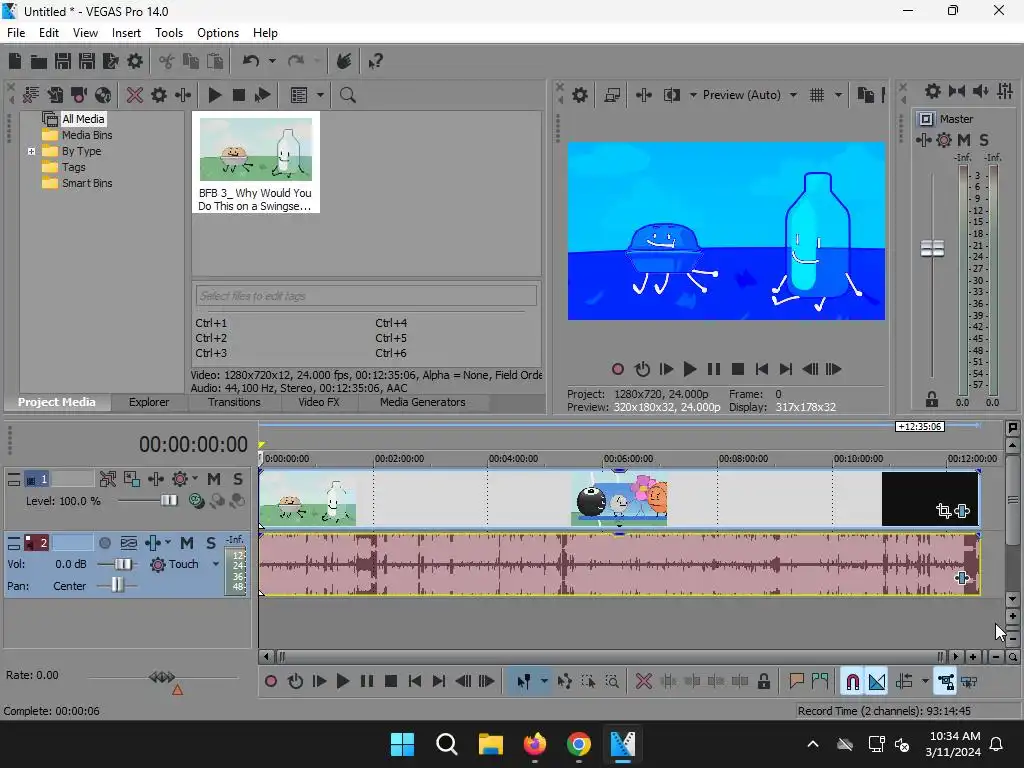Open Google Chrome from the taskbar
The height and width of the screenshot is (768, 1024).
click(579, 744)
